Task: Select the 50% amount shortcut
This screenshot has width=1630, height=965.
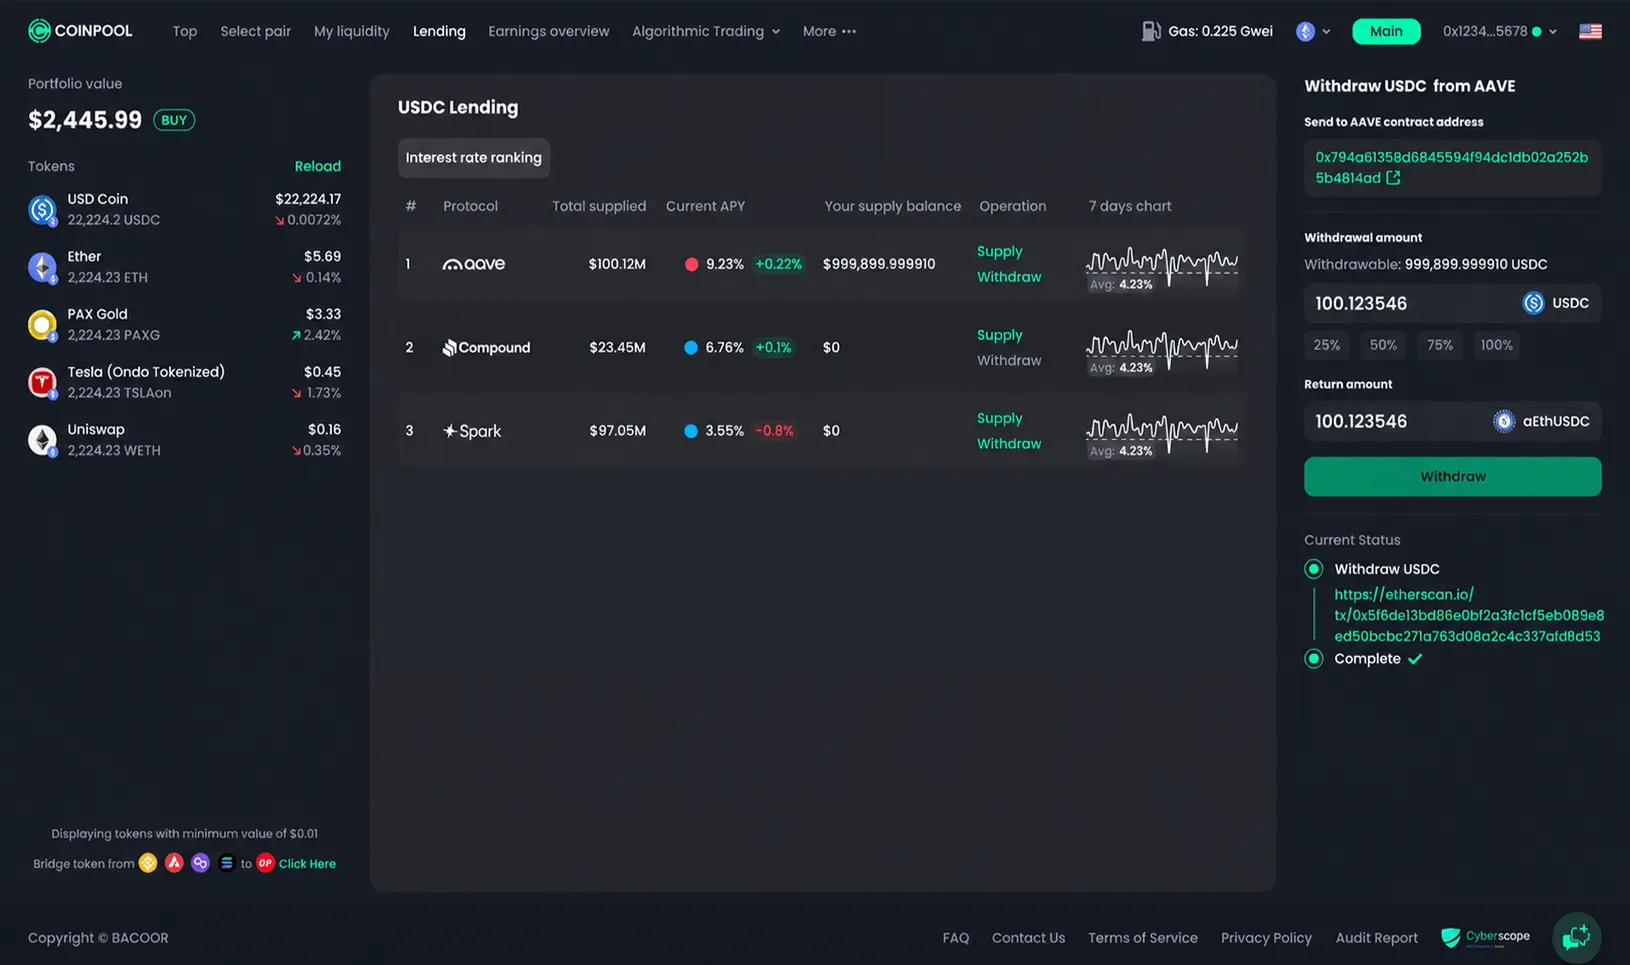Action: (1383, 345)
